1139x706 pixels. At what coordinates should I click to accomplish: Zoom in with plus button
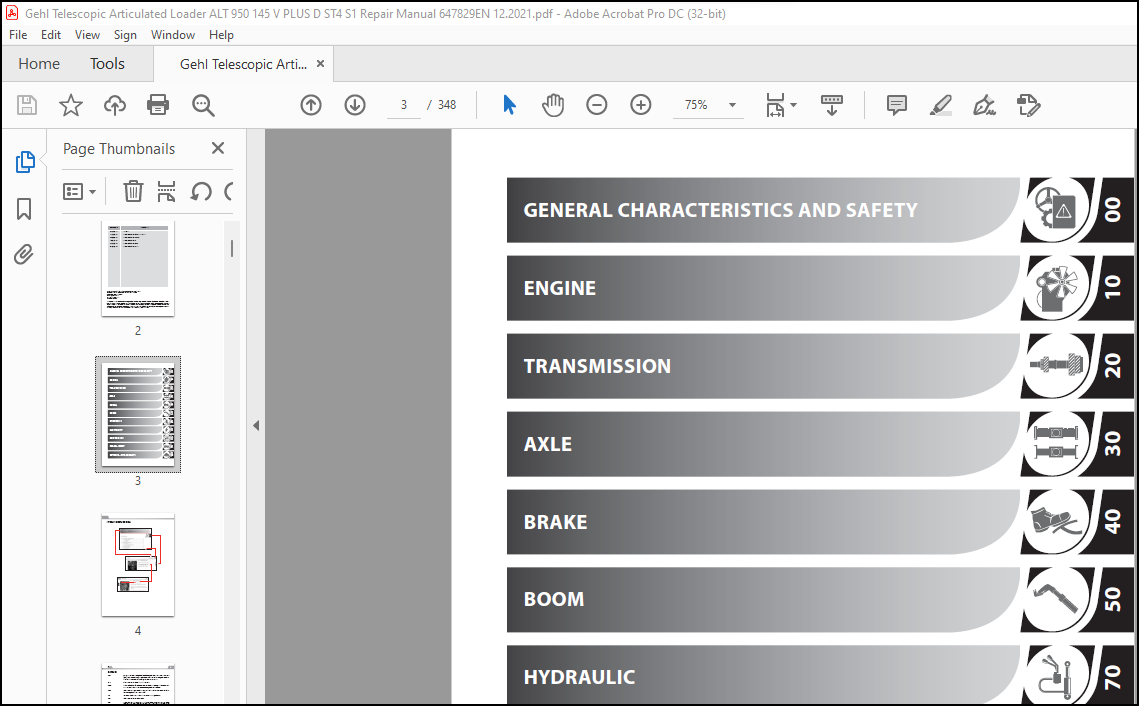pos(640,105)
